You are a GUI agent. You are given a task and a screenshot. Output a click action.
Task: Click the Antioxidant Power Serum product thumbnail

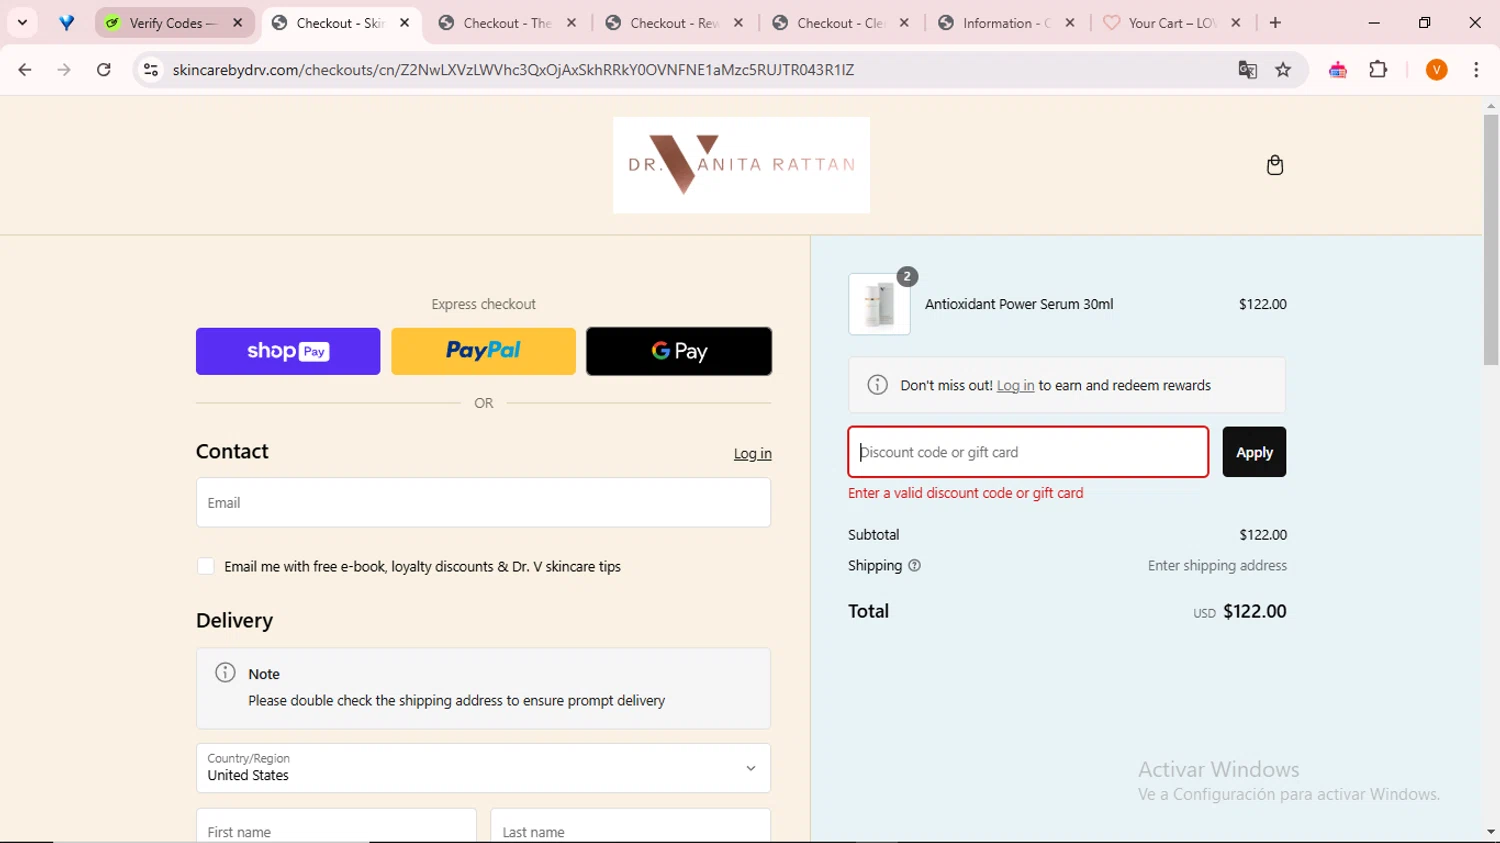879,304
